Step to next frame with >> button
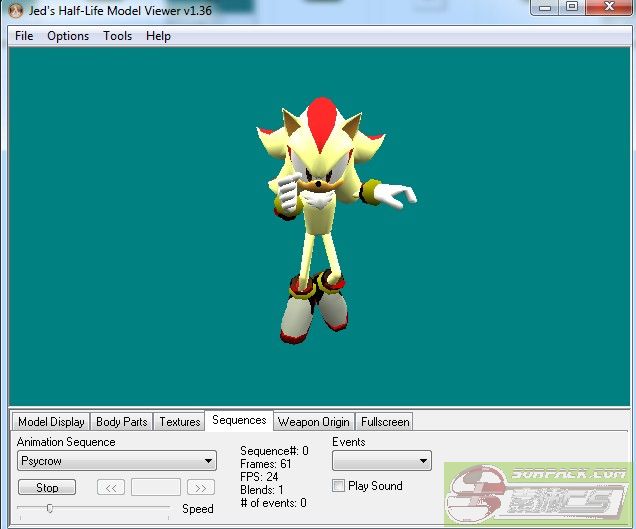This screenshot has height=529, width=636. click(x=200, y=488)
